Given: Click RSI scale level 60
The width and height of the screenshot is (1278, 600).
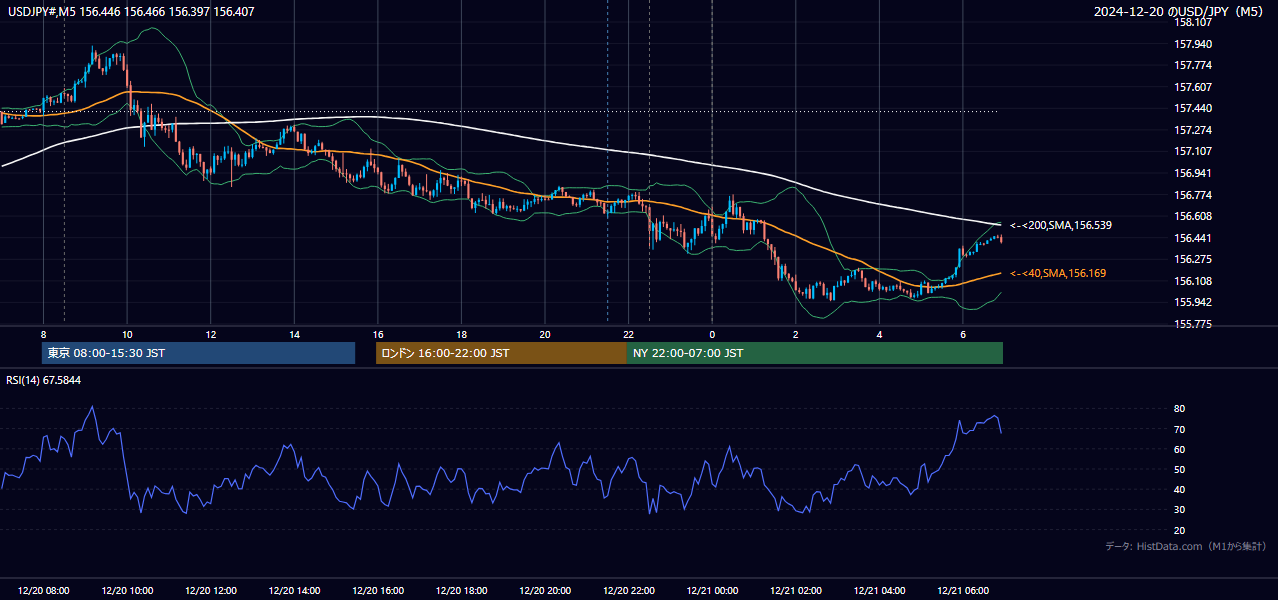Looking at the screenshot, I should 1179,449.
